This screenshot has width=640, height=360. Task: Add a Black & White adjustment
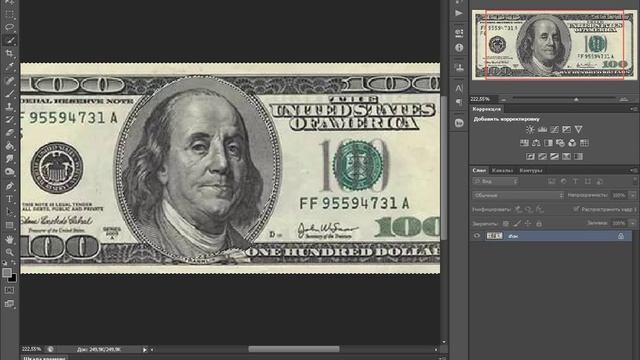coord(548,143)
